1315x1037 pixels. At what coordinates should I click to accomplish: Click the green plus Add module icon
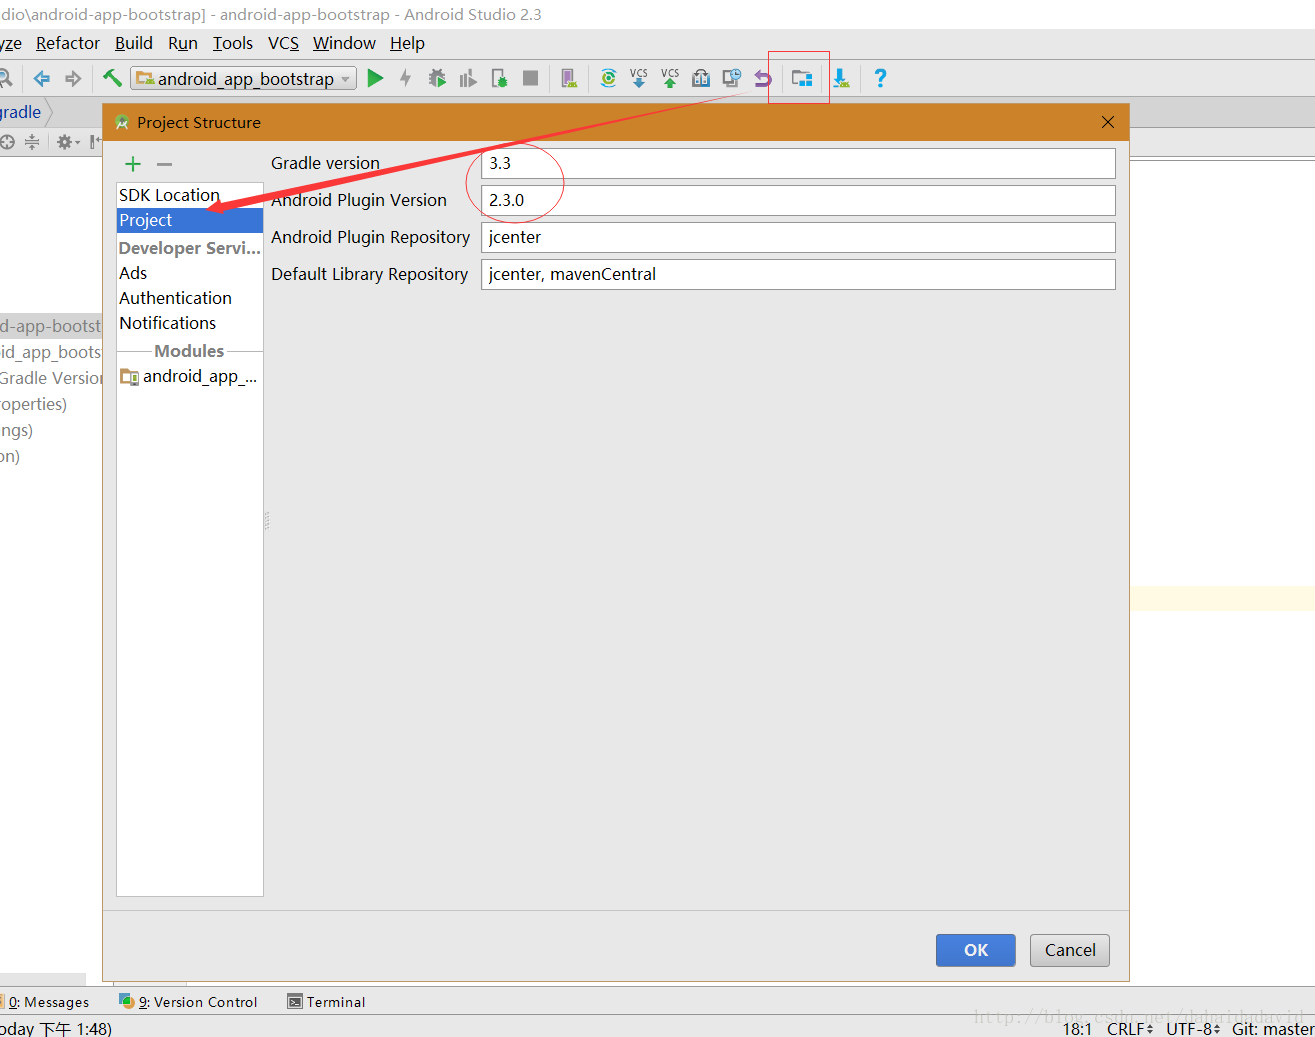click(x=133, y=164)
